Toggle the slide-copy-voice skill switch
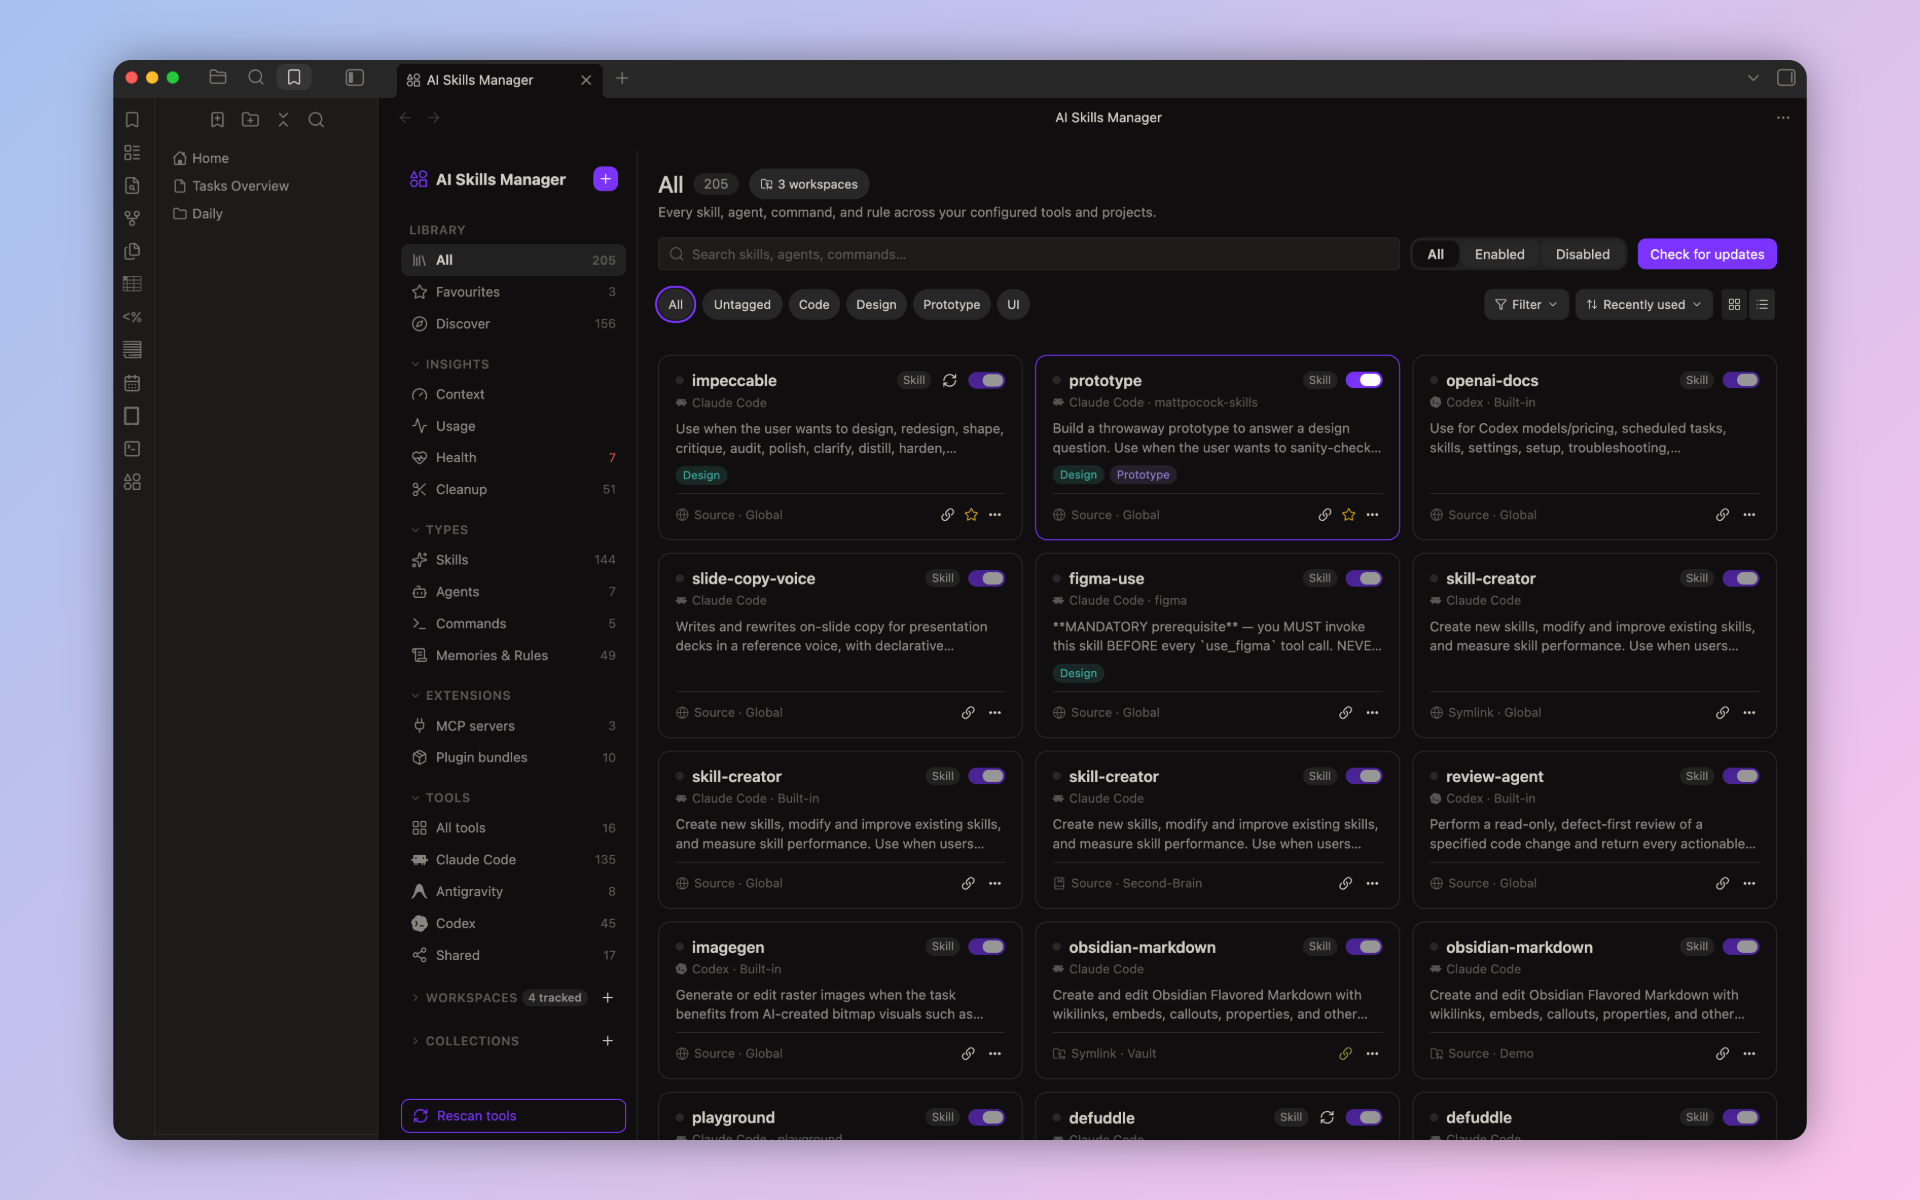This screenshot has width=1920, height=1200. click(987, 578)
